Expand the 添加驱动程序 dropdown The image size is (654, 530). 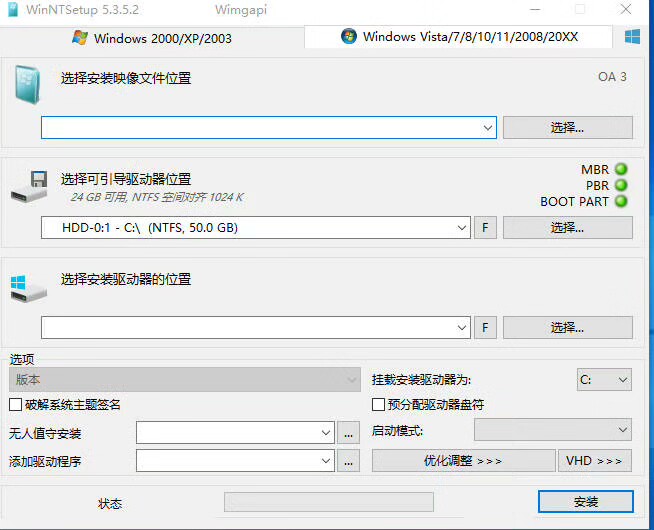point(326,461)
